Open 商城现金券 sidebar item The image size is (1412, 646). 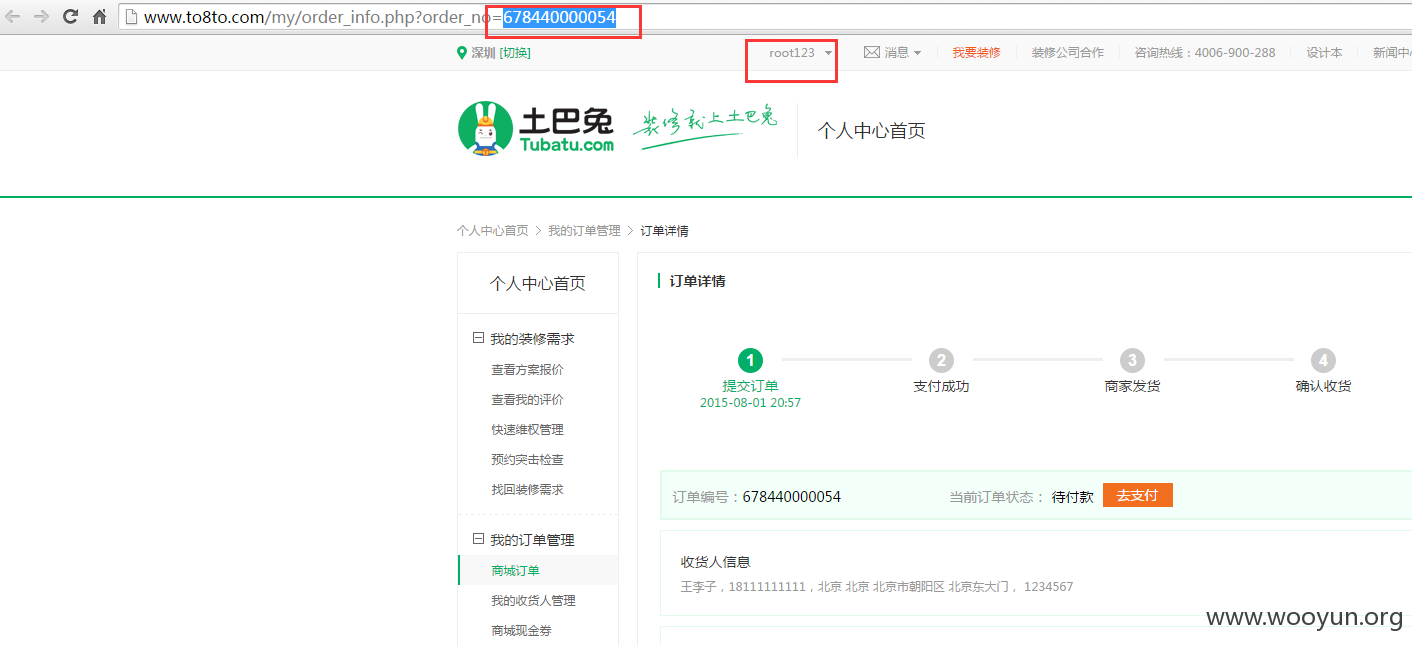coord(521,631)
